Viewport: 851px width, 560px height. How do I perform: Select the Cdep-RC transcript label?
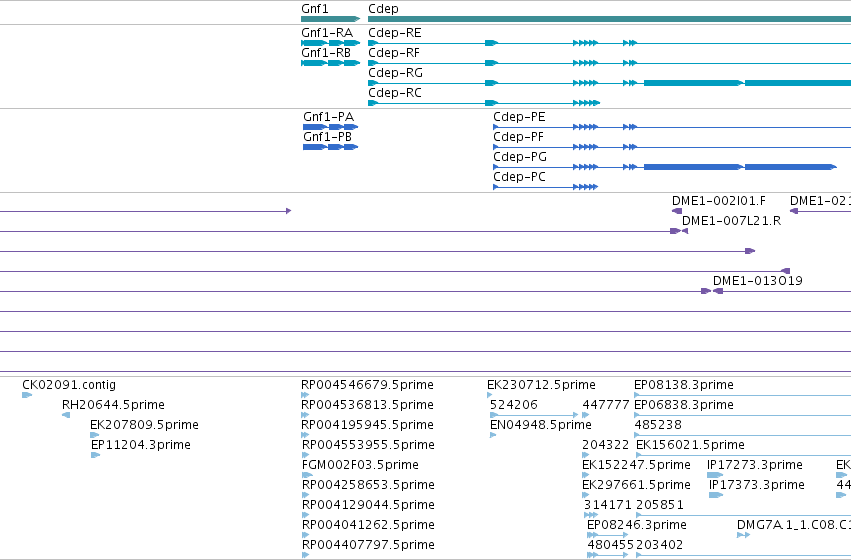coord(395,93)
